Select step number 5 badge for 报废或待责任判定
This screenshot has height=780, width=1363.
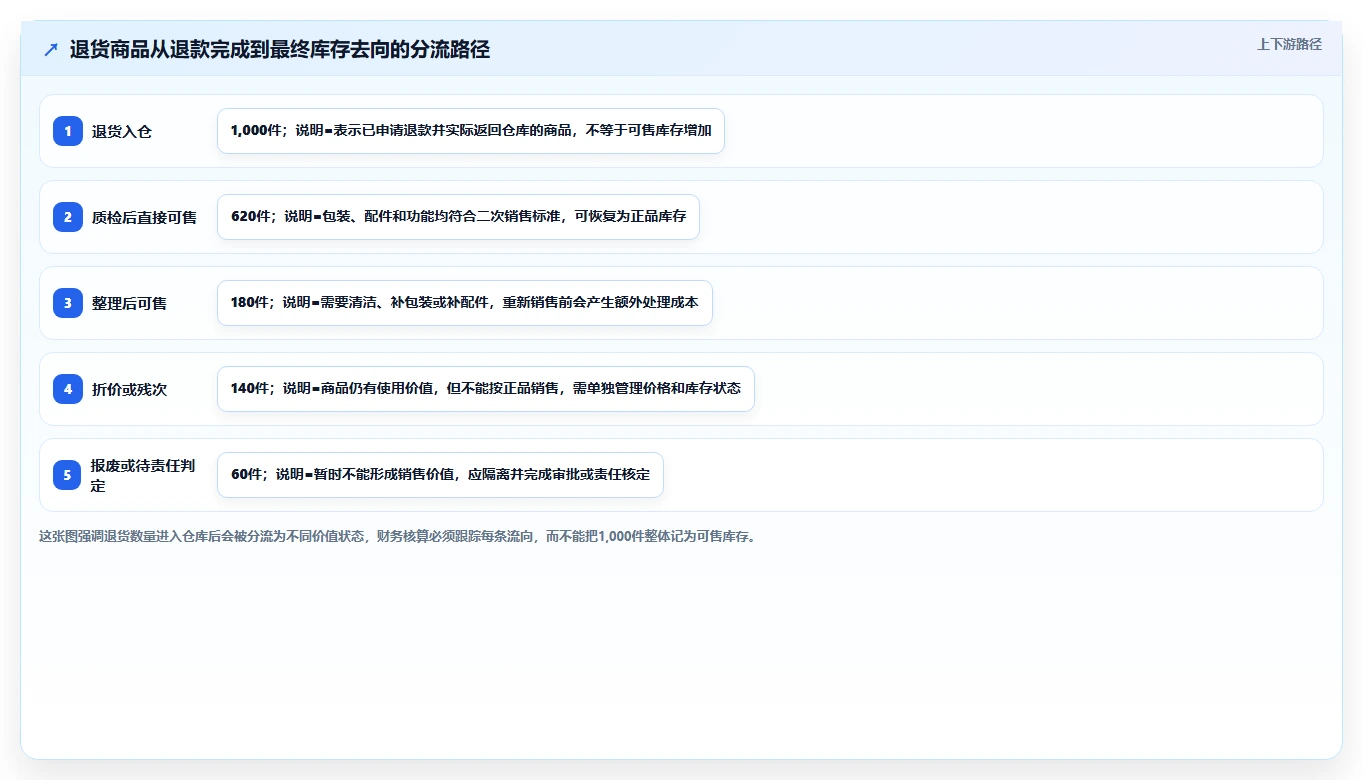click(x=68, y=475)
